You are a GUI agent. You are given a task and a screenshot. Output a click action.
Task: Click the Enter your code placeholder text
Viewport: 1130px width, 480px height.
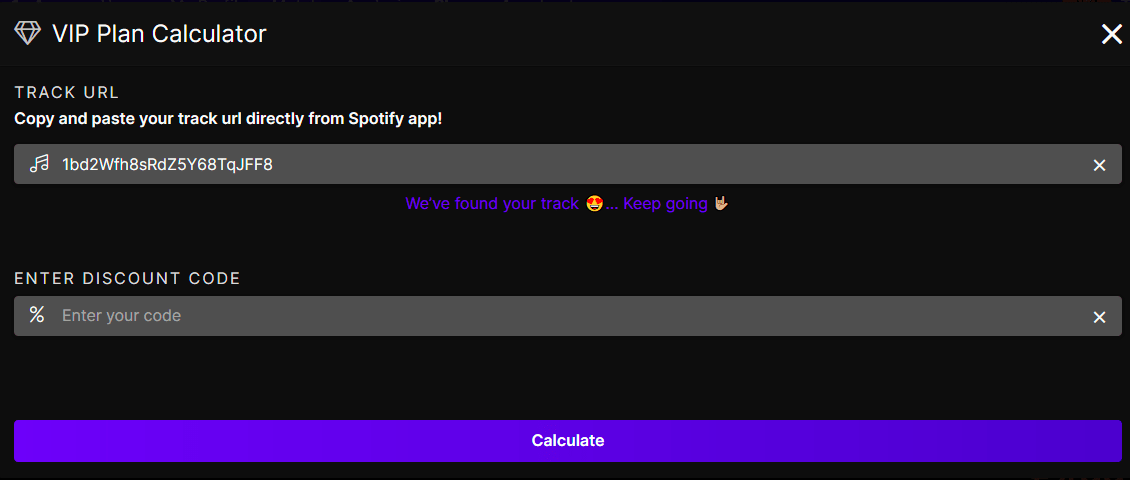[121, 316]
